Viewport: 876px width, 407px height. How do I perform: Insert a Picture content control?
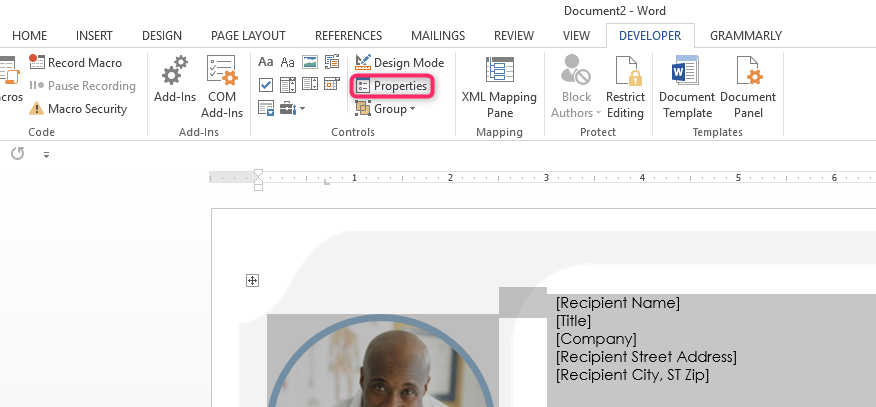[310, 62]
